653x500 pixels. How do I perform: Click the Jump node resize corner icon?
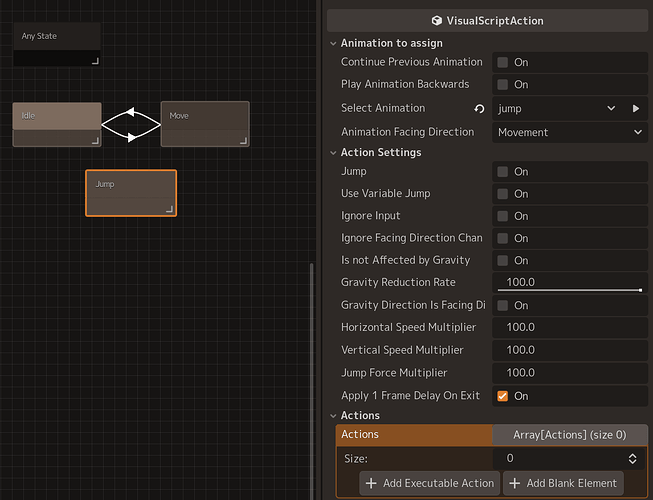tap(169, 209)
